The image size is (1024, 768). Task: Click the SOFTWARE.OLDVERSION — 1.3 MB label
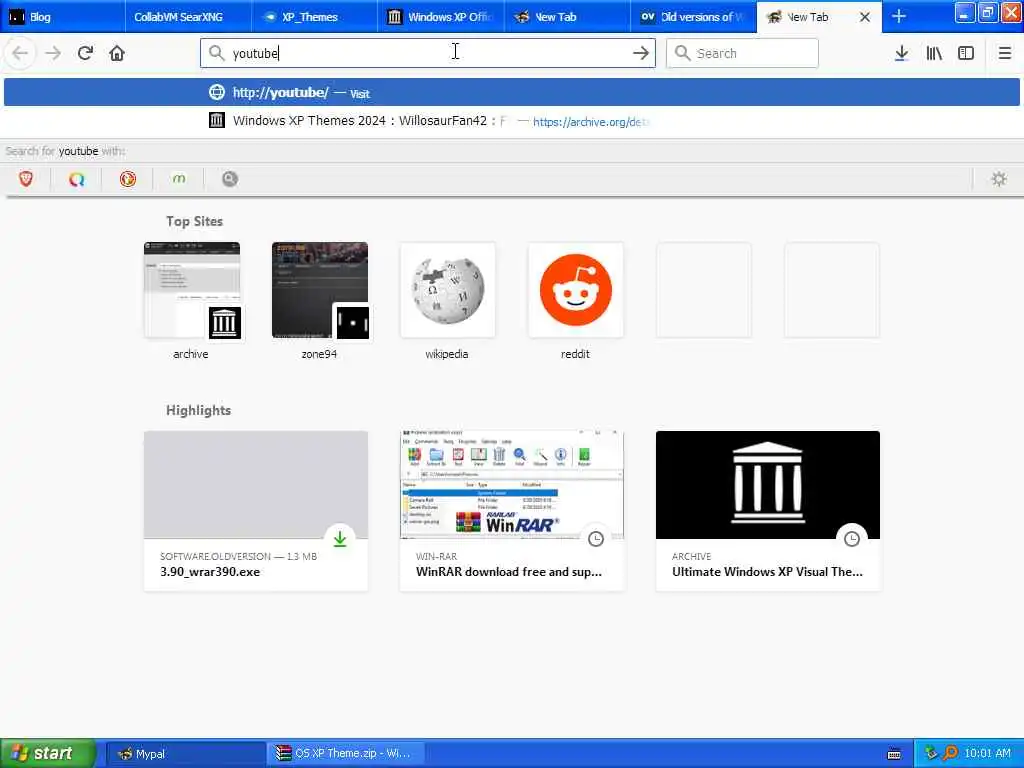[238, 556]
